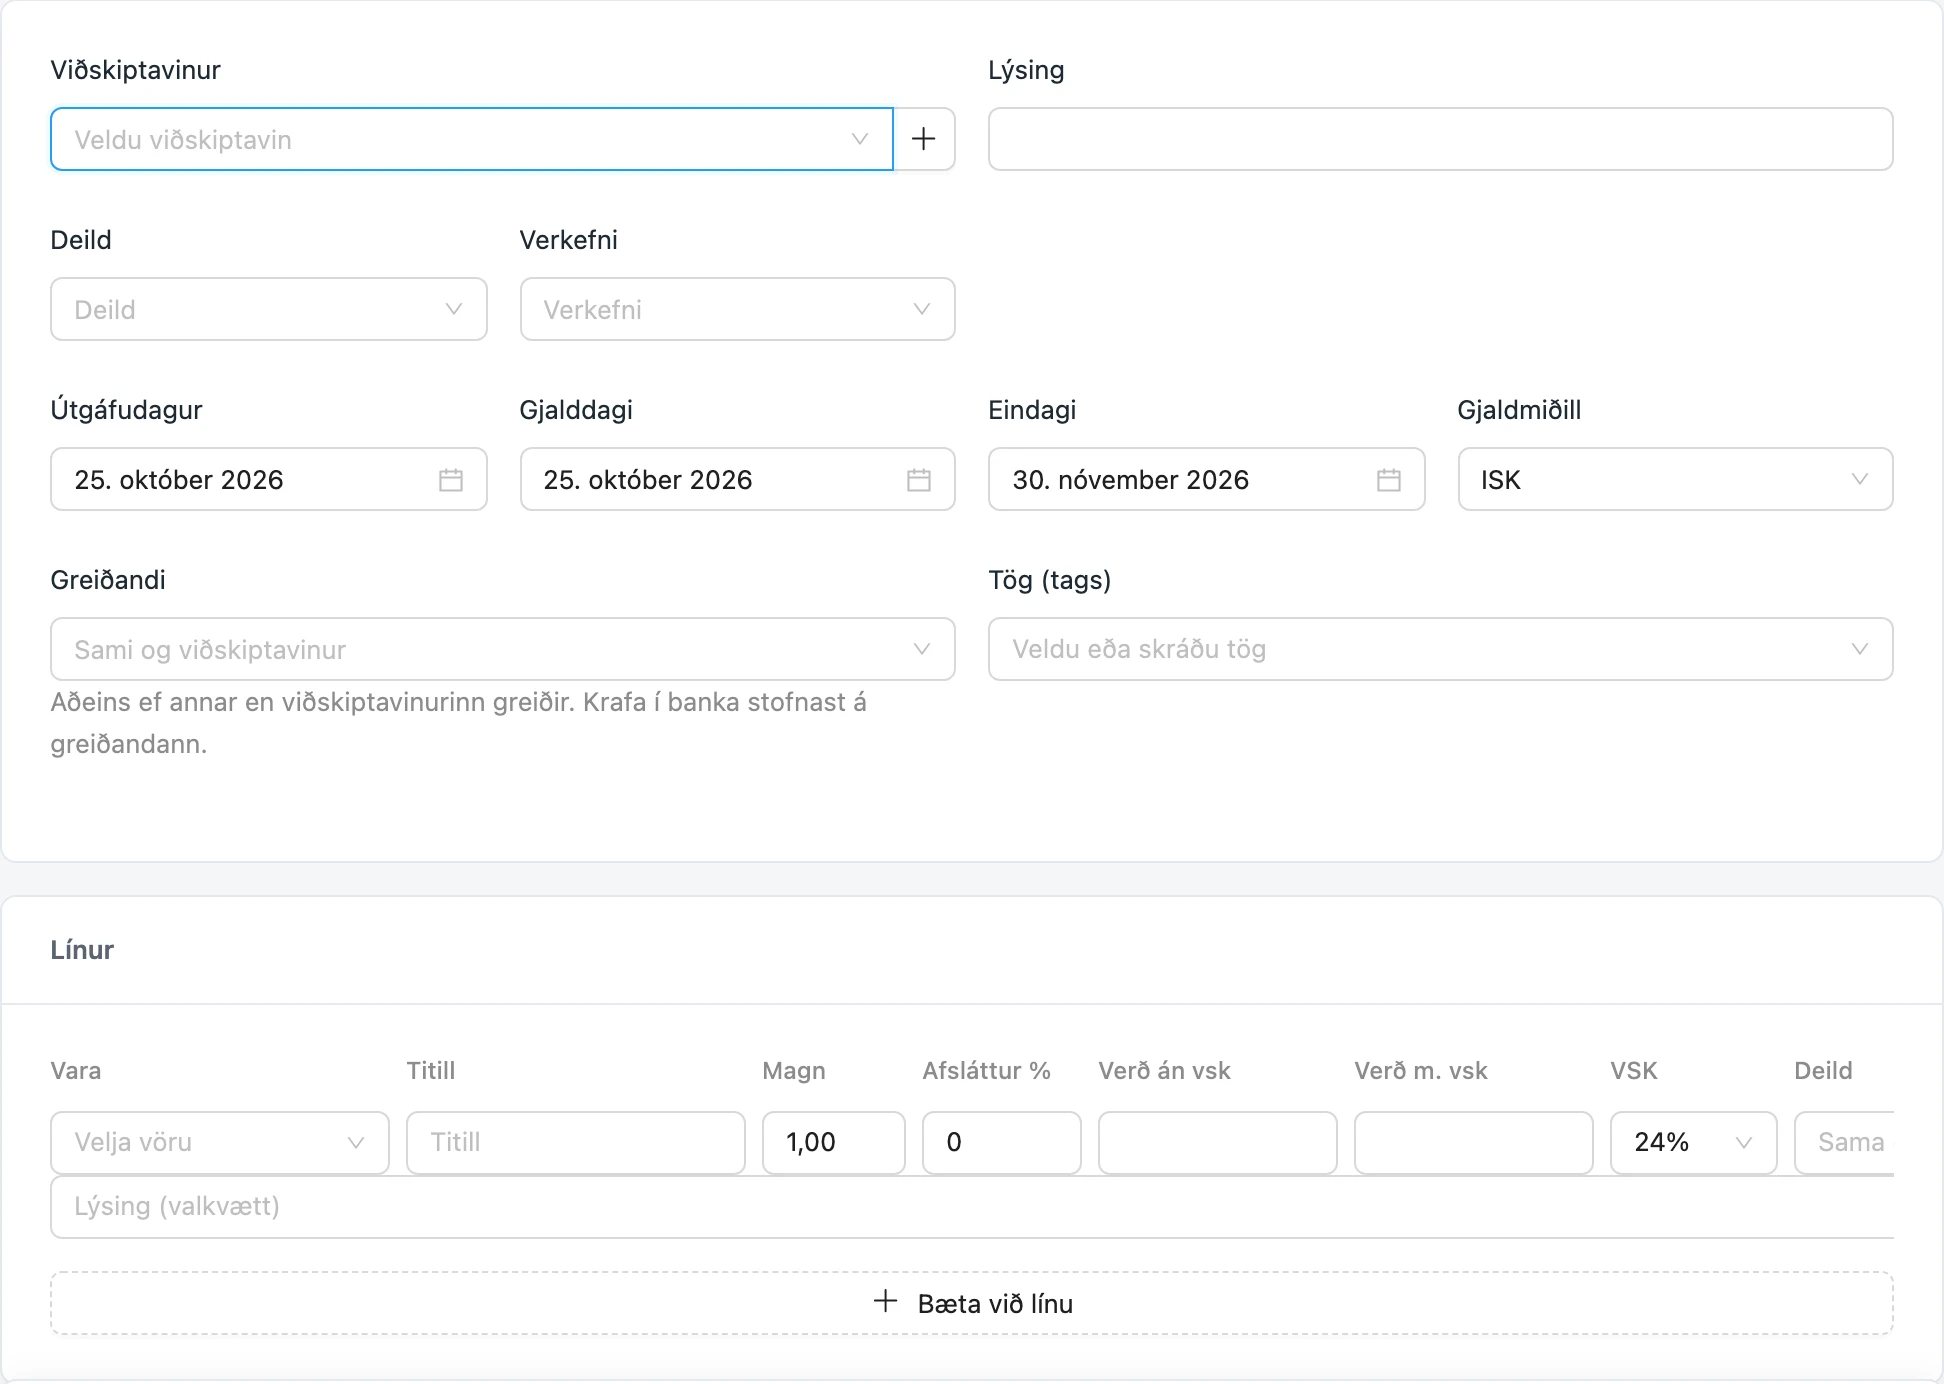
Task: Click the Útgáfudagur date field 25. október 2026
Action: tap(269, 479)
